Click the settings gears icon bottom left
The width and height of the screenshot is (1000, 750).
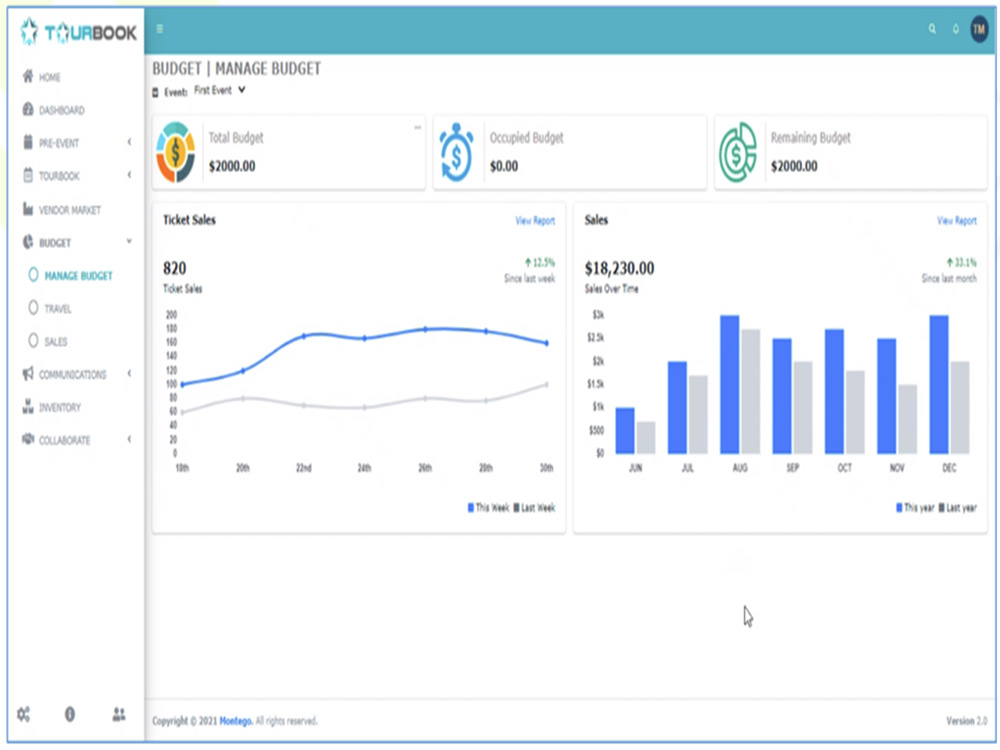coord(24,714)
